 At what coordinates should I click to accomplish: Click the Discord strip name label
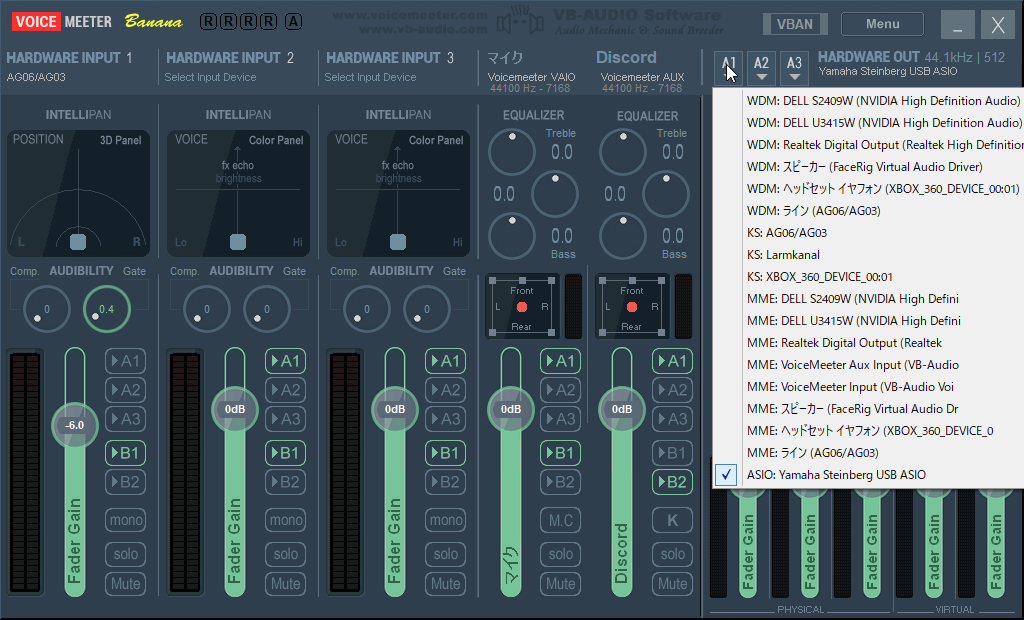coord(626,57)
